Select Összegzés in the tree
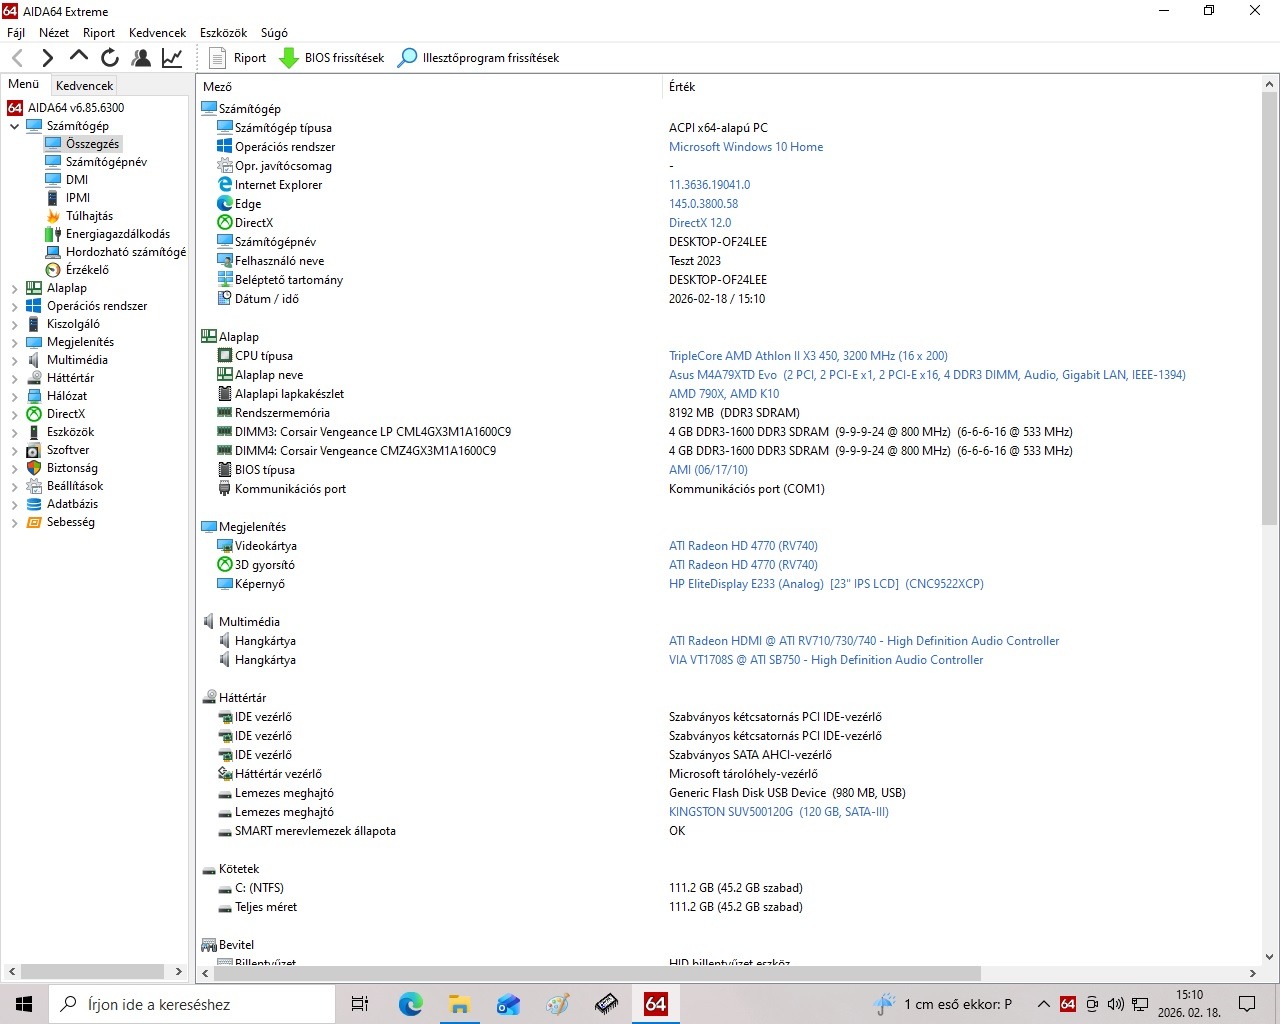The height and width of the screenshot is (1024, 1280). [92, 144]
